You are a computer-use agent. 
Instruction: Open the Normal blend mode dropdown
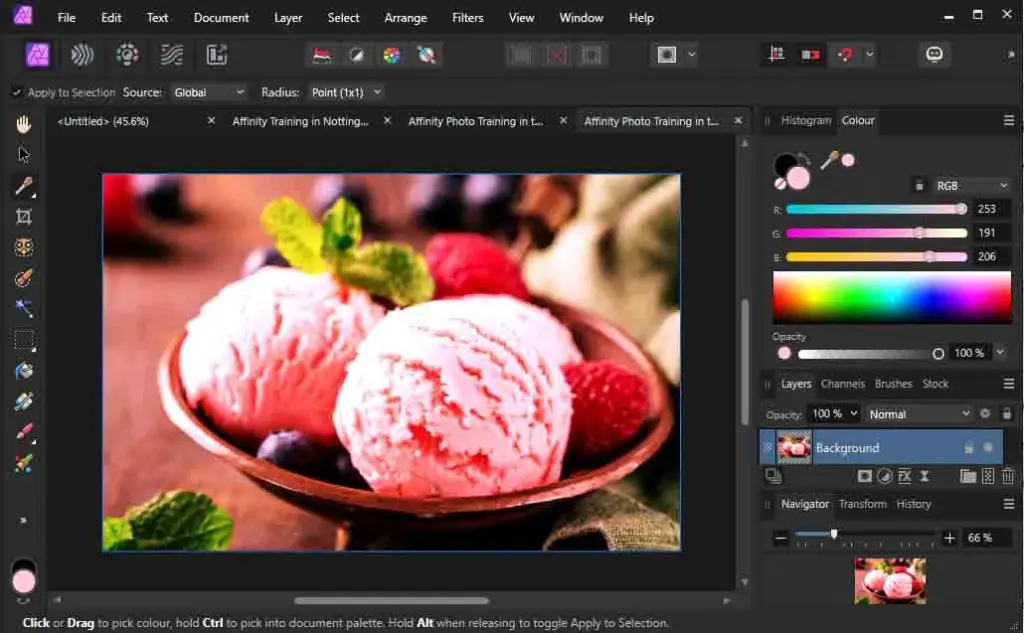918,414
